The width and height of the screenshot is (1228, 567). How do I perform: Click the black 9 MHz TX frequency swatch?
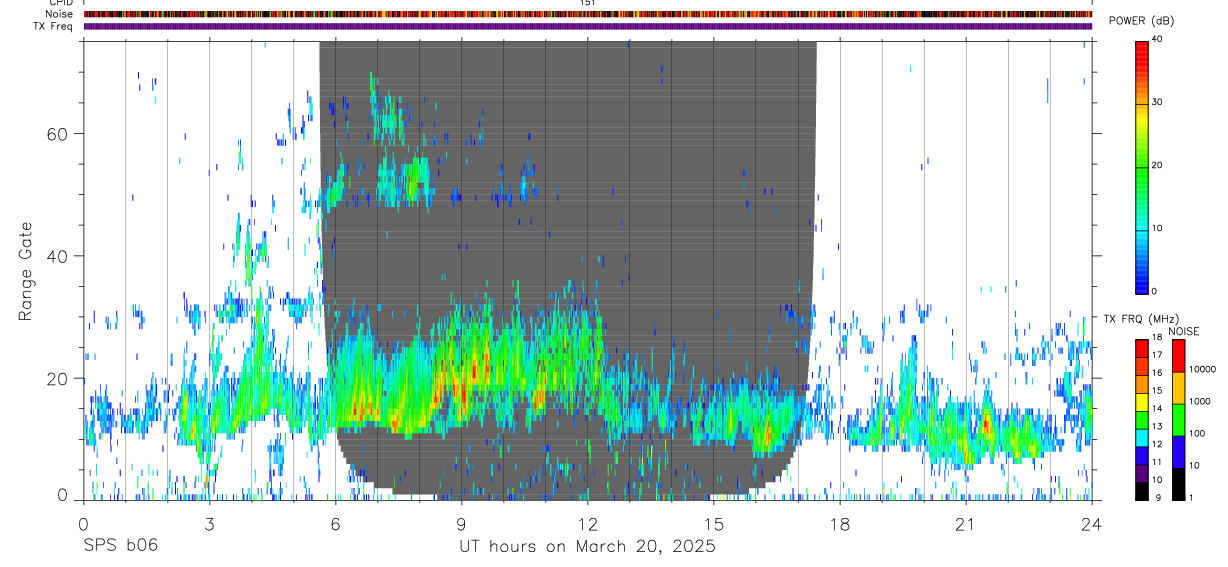[1141, 491]
